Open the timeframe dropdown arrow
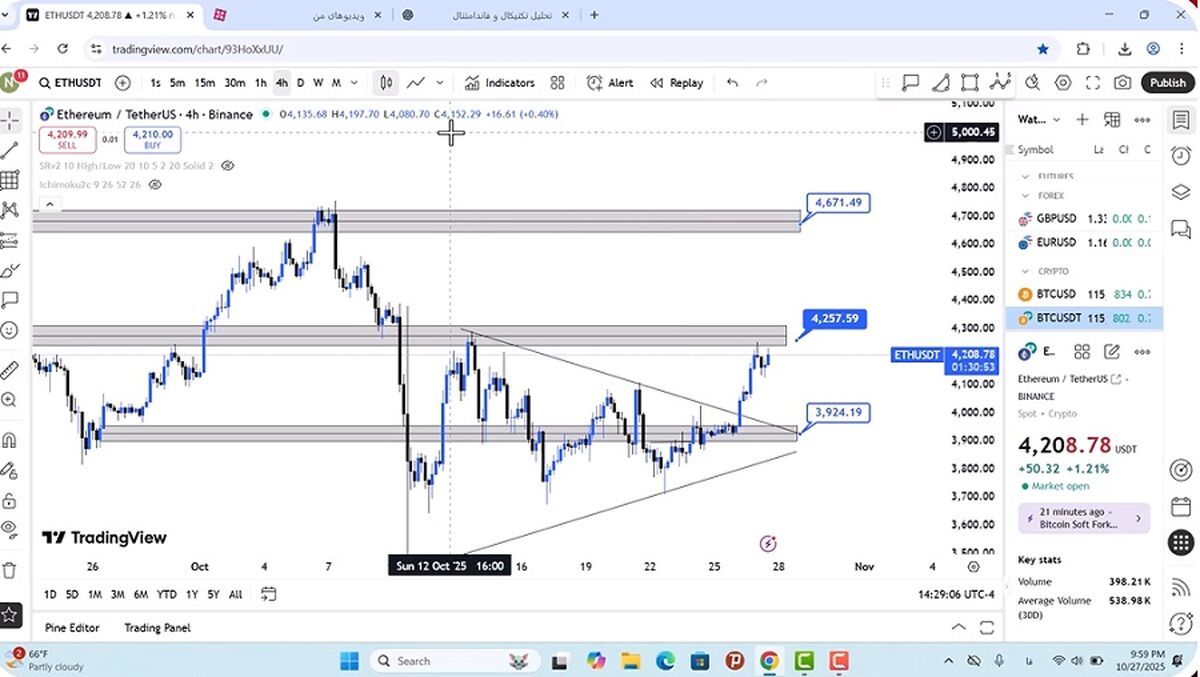Screen dimensions: 1200x677 click(x=356, y=83)
